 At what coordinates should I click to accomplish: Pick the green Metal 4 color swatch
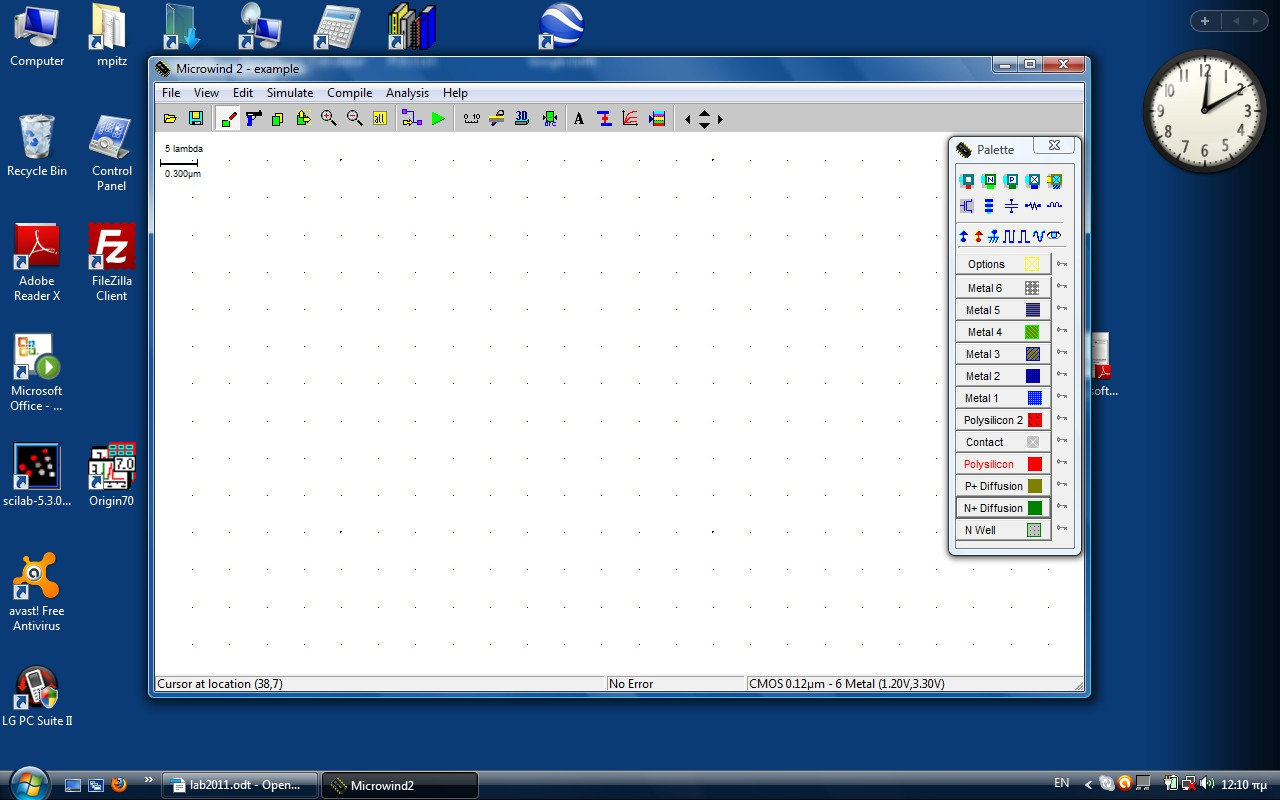click(1032, 332)
